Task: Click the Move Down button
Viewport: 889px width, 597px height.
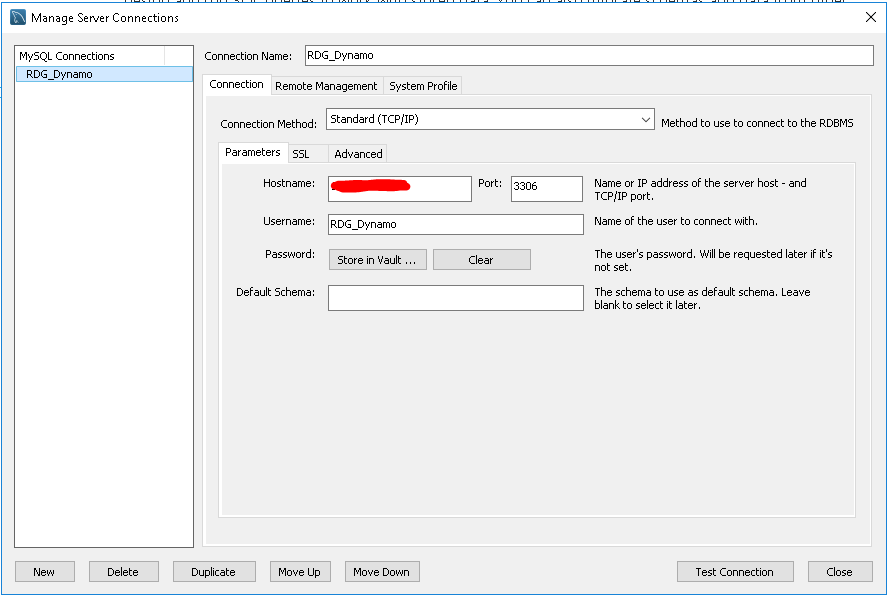Action: (x=382, y=571)
